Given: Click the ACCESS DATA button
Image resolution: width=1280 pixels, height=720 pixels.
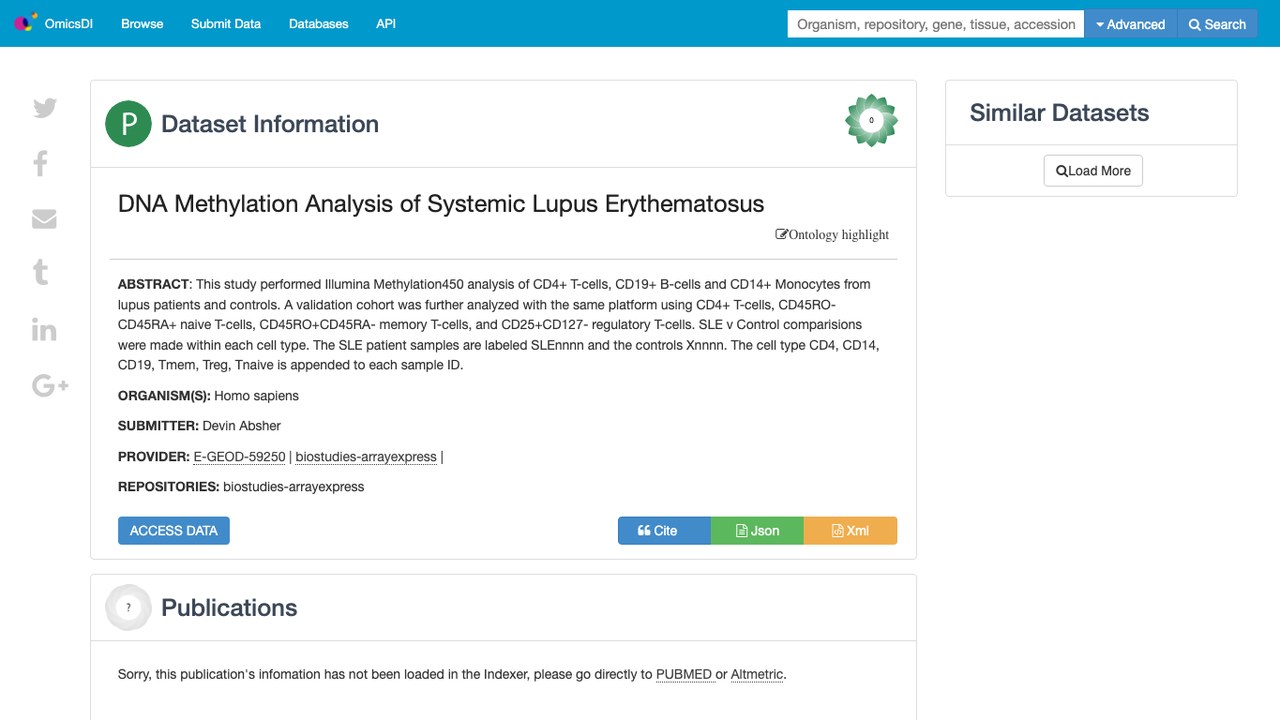Looking at the screenshot, I should pyautogui.click(x=174, y=530).
